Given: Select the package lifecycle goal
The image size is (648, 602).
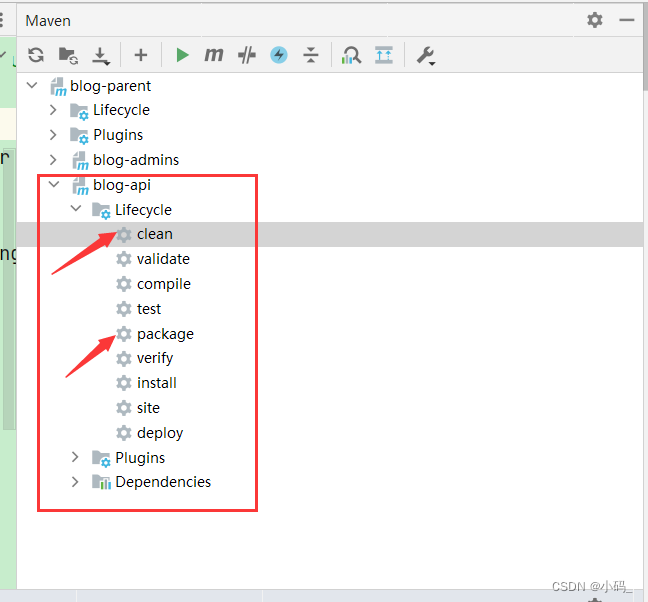Looking at the screenshot, I should coord(165,334).
